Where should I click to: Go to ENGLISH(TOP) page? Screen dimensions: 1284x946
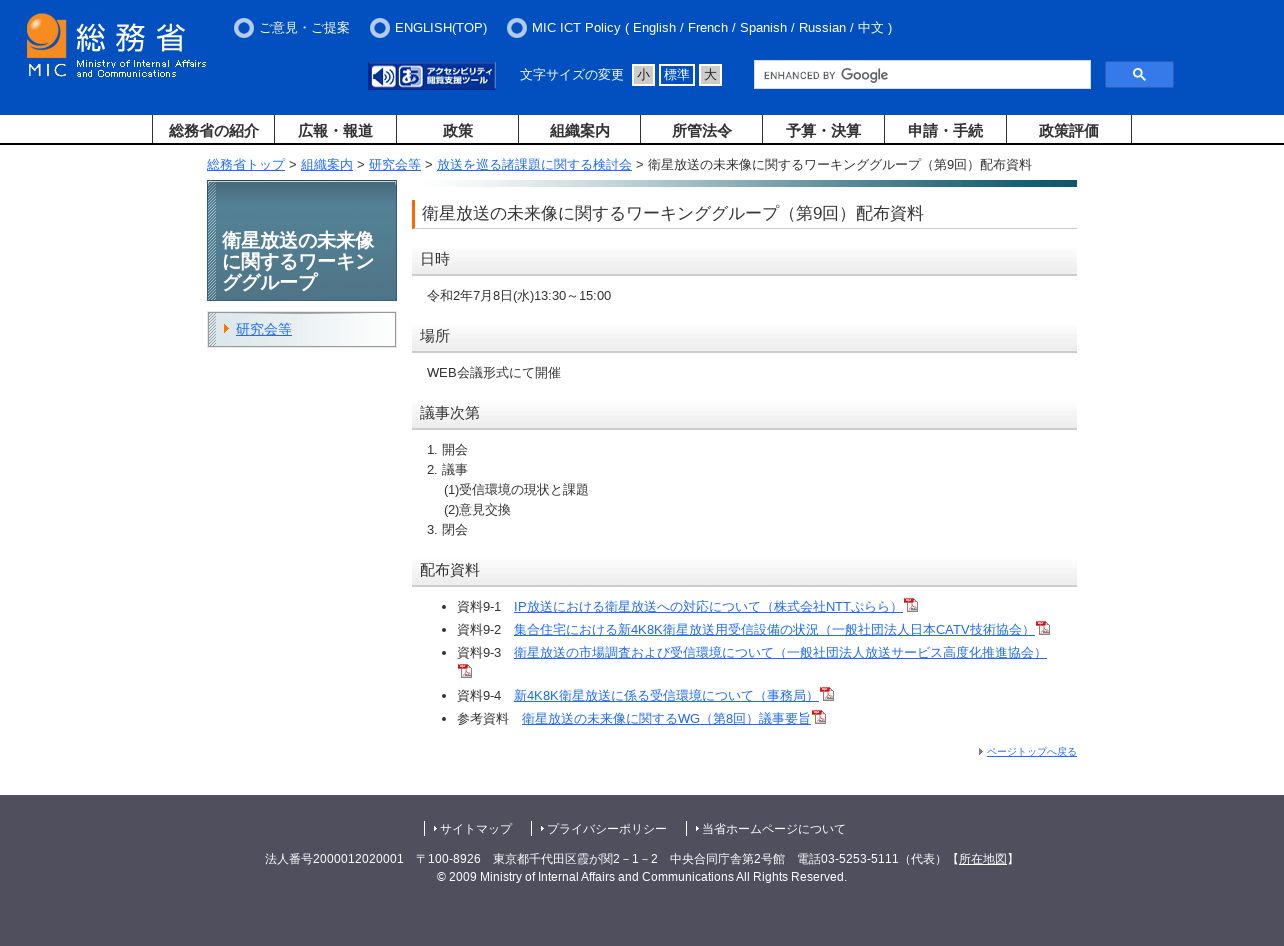click(x=441, y=28)
